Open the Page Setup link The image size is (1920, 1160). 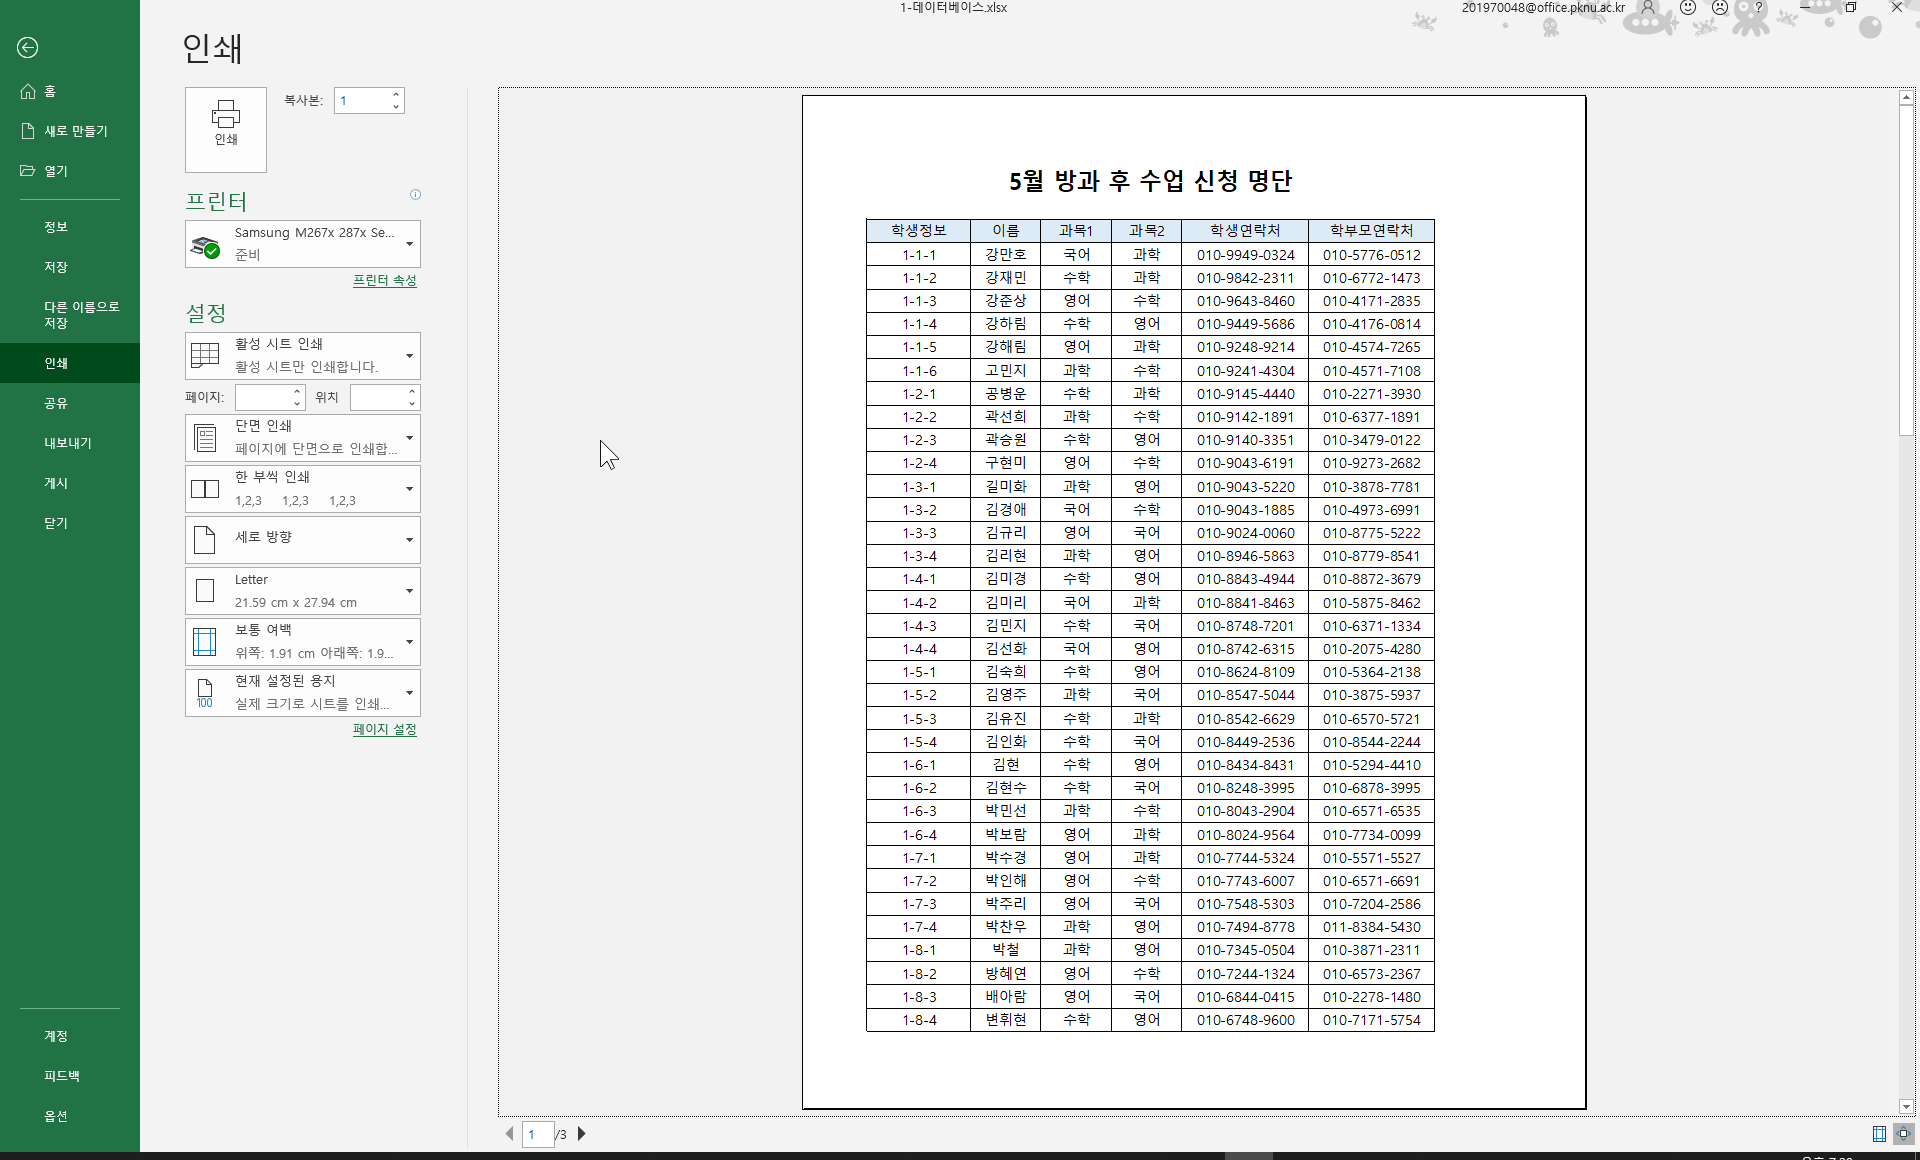coord(384,730)
